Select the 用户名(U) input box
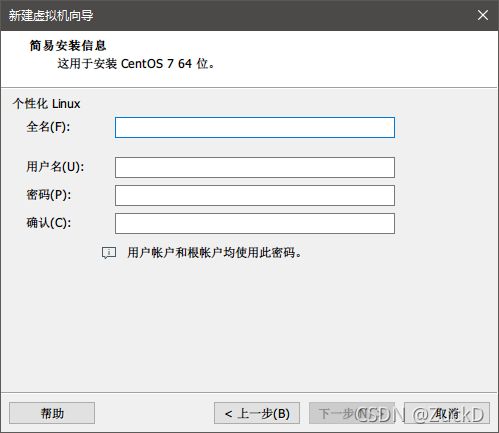499x433 pixels. [x=255, y=167]
